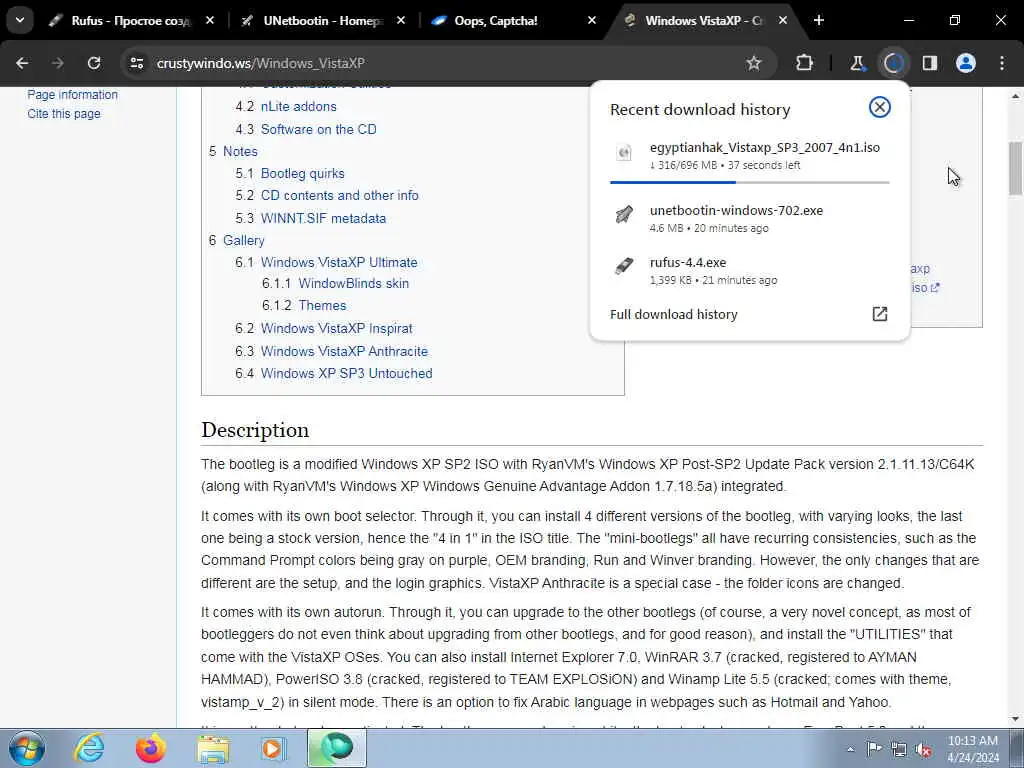Select the Windows VistaXP tab
The width and height of the screenshot is (1024, 768).
click(705, 21)
